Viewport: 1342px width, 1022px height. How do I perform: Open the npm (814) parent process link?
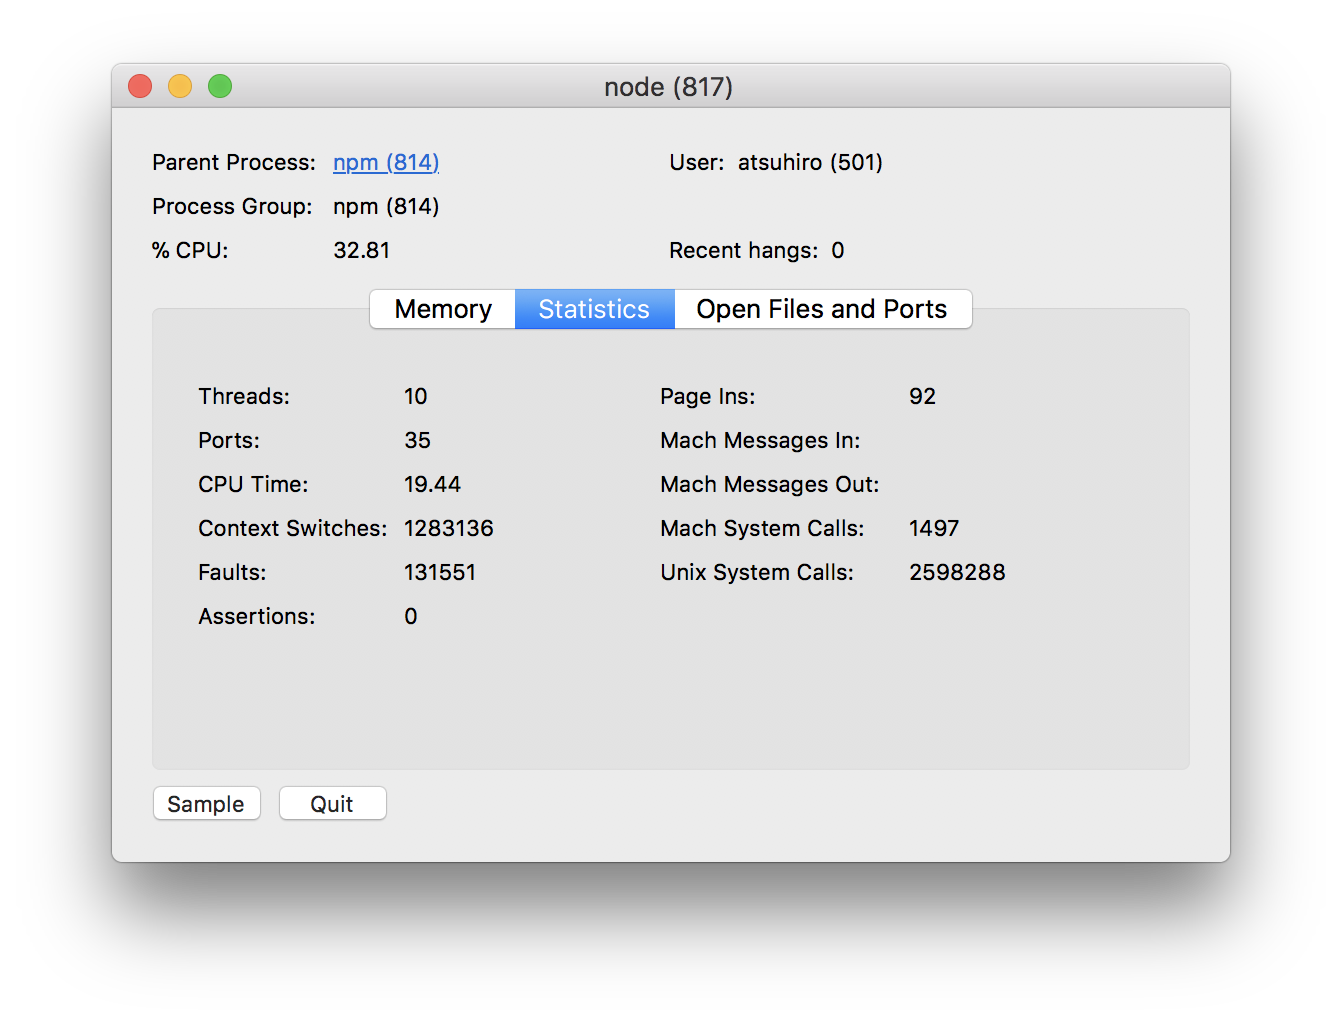[386, 162]
